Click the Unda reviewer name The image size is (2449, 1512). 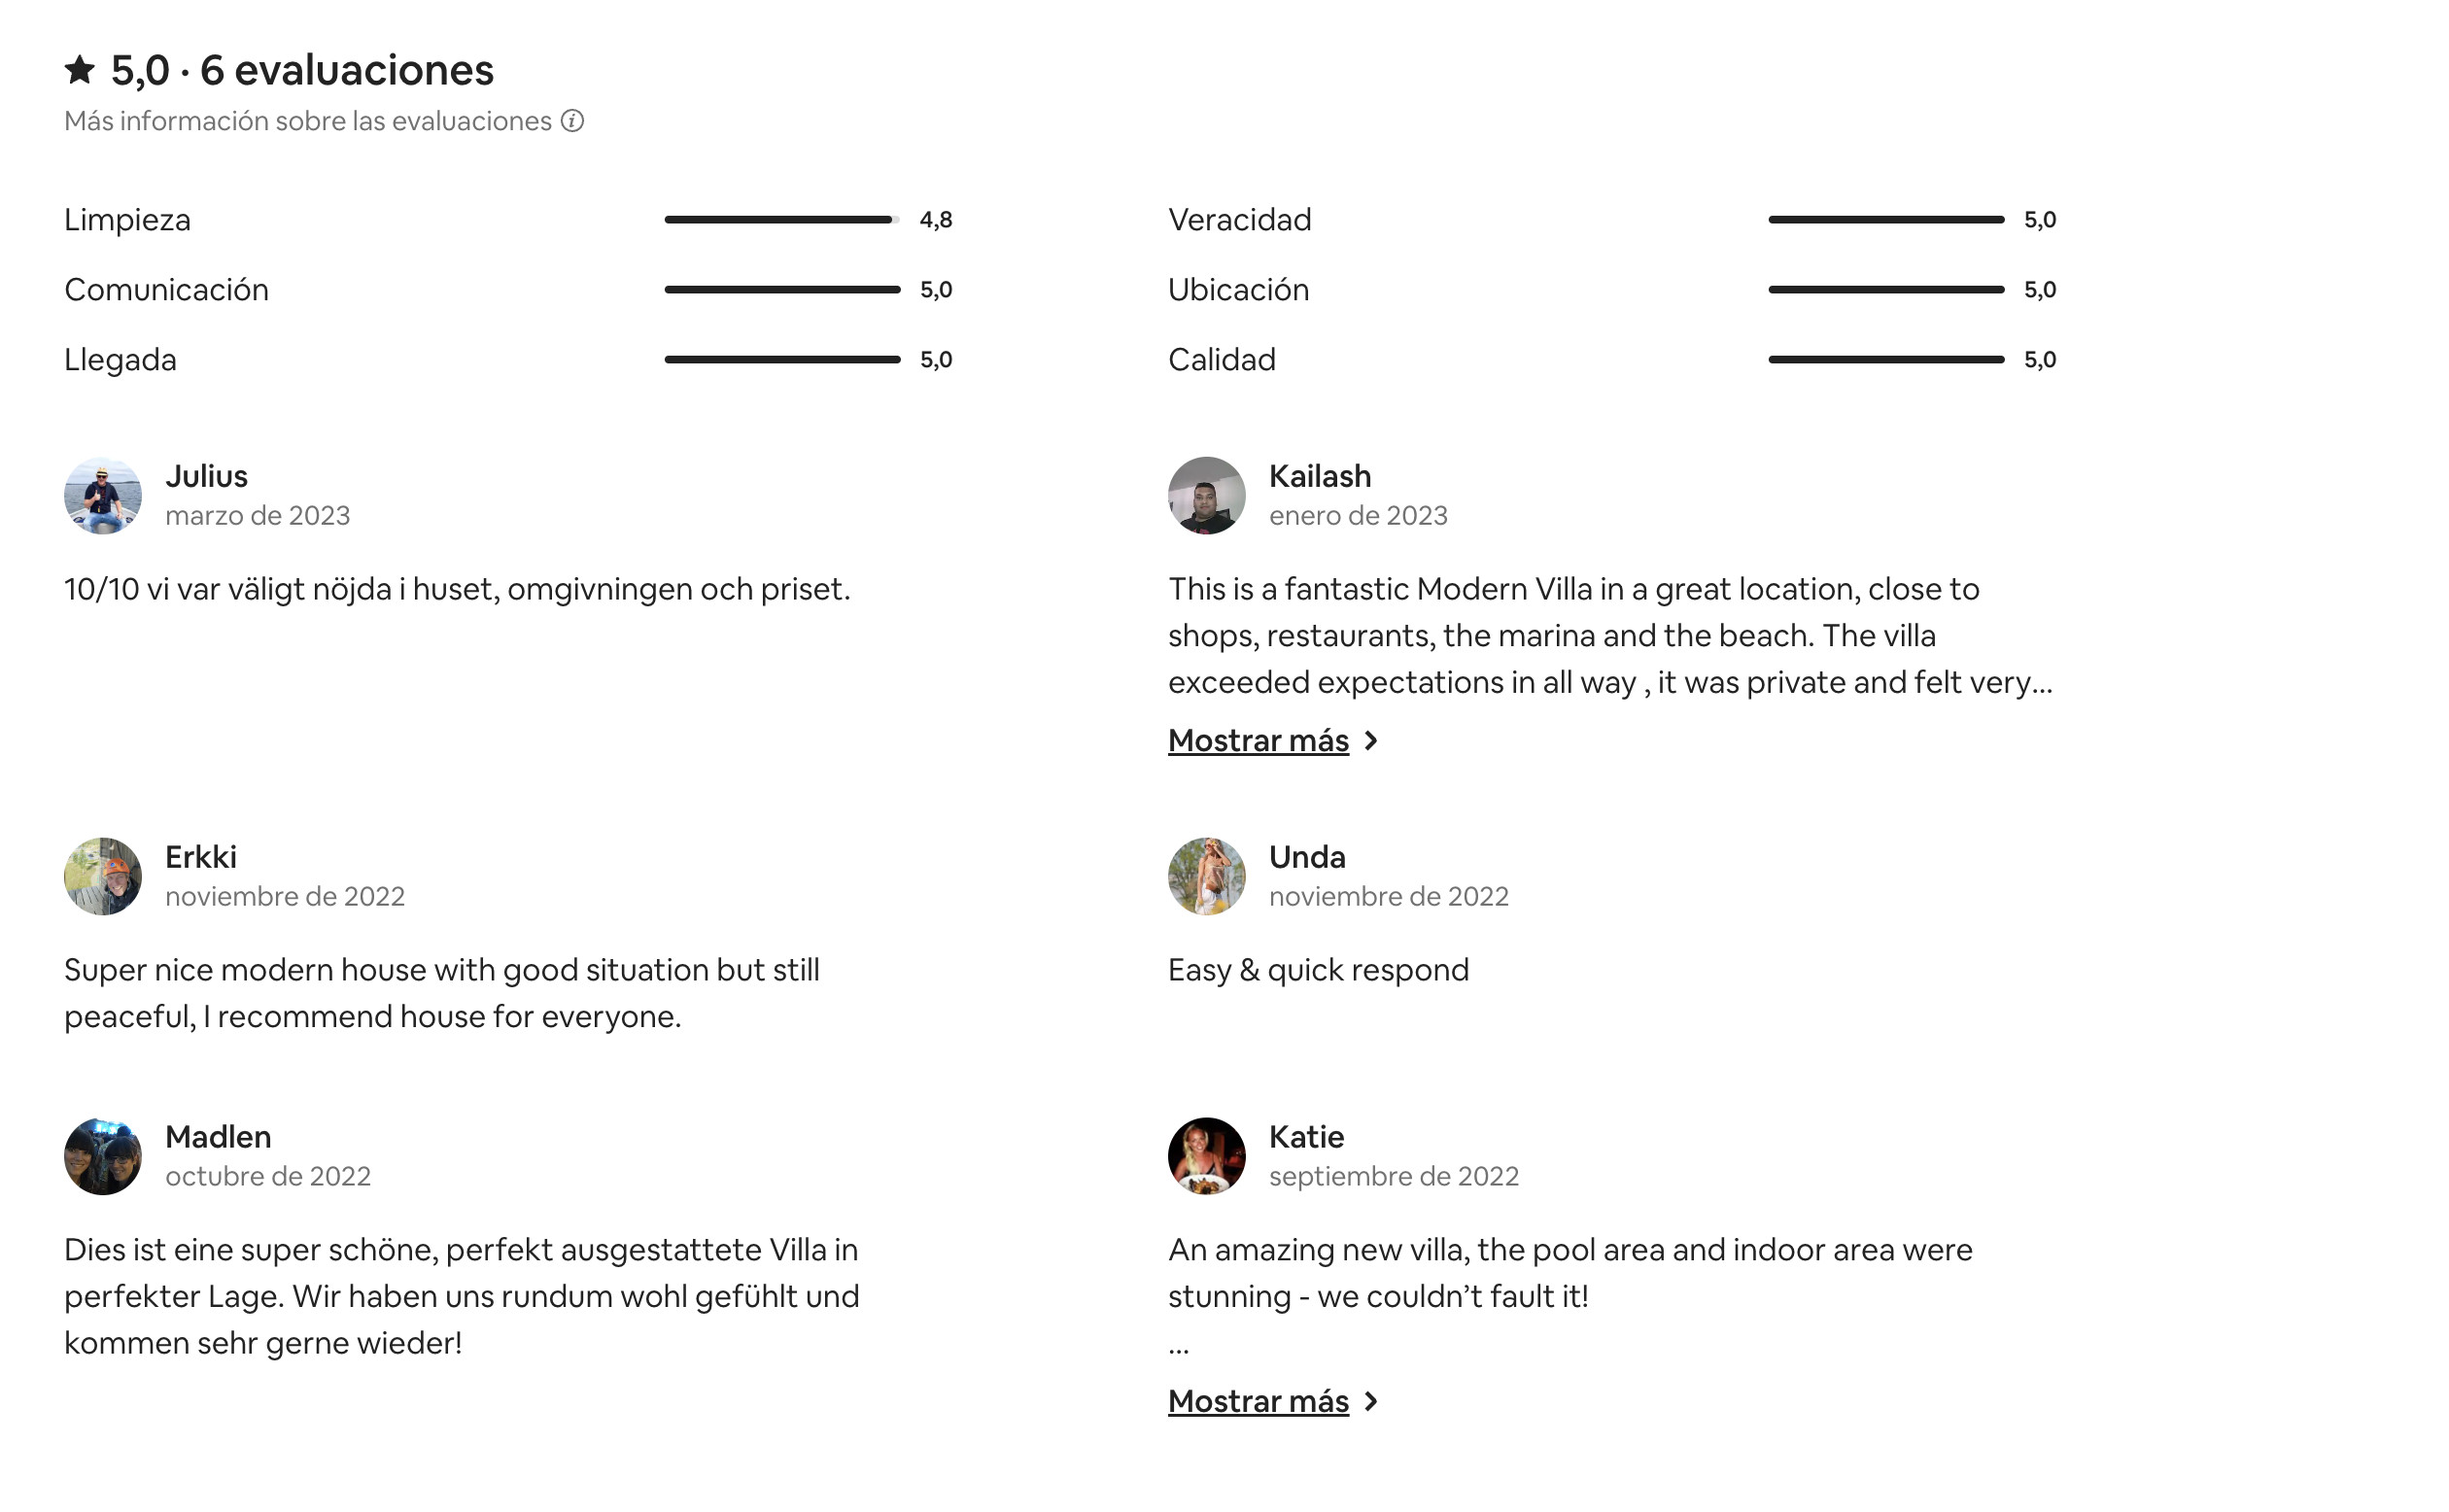1307,857
